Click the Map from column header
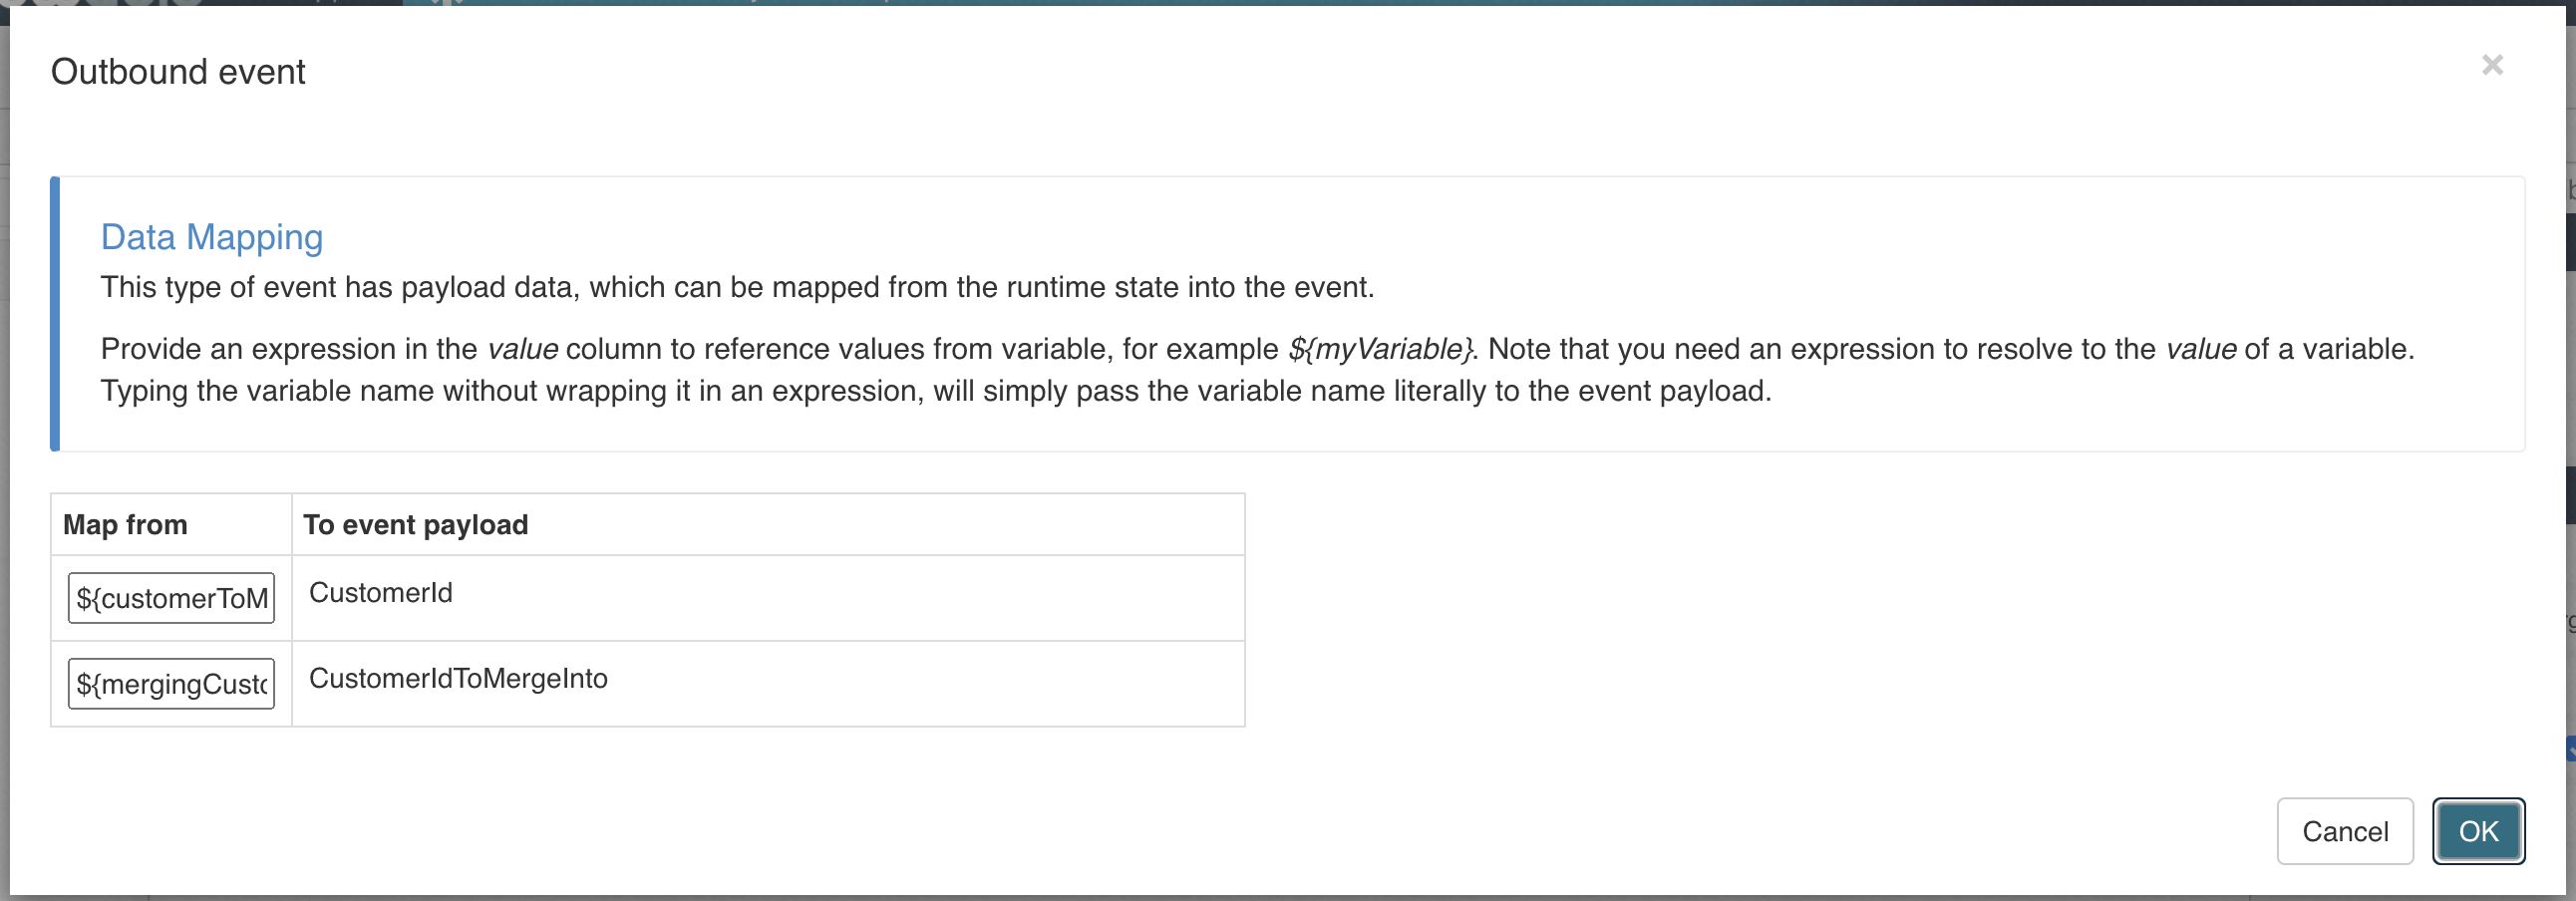2576x901 pixels. (x=124, y=524)
